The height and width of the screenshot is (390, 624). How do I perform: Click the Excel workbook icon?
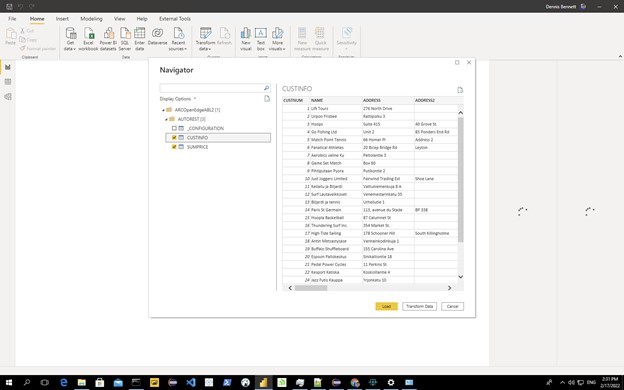pos(88,39)
